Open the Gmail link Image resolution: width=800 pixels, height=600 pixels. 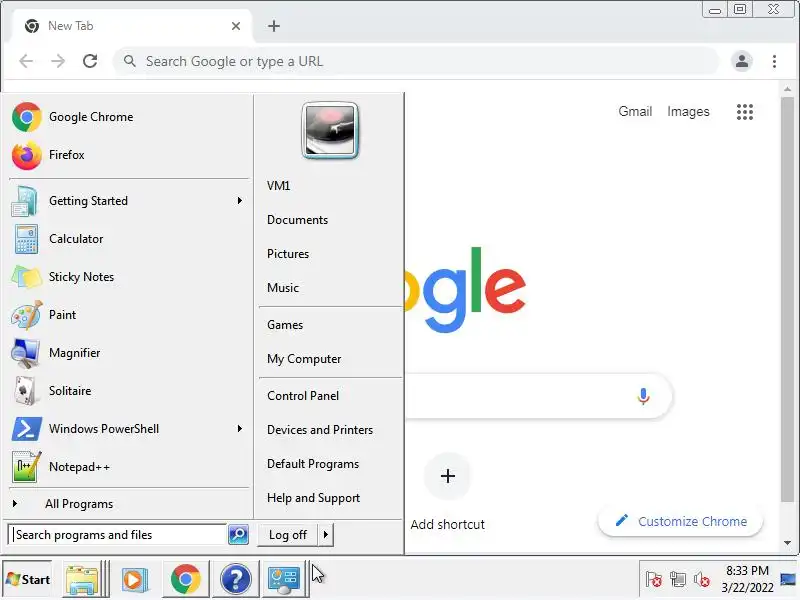point(635,112)
